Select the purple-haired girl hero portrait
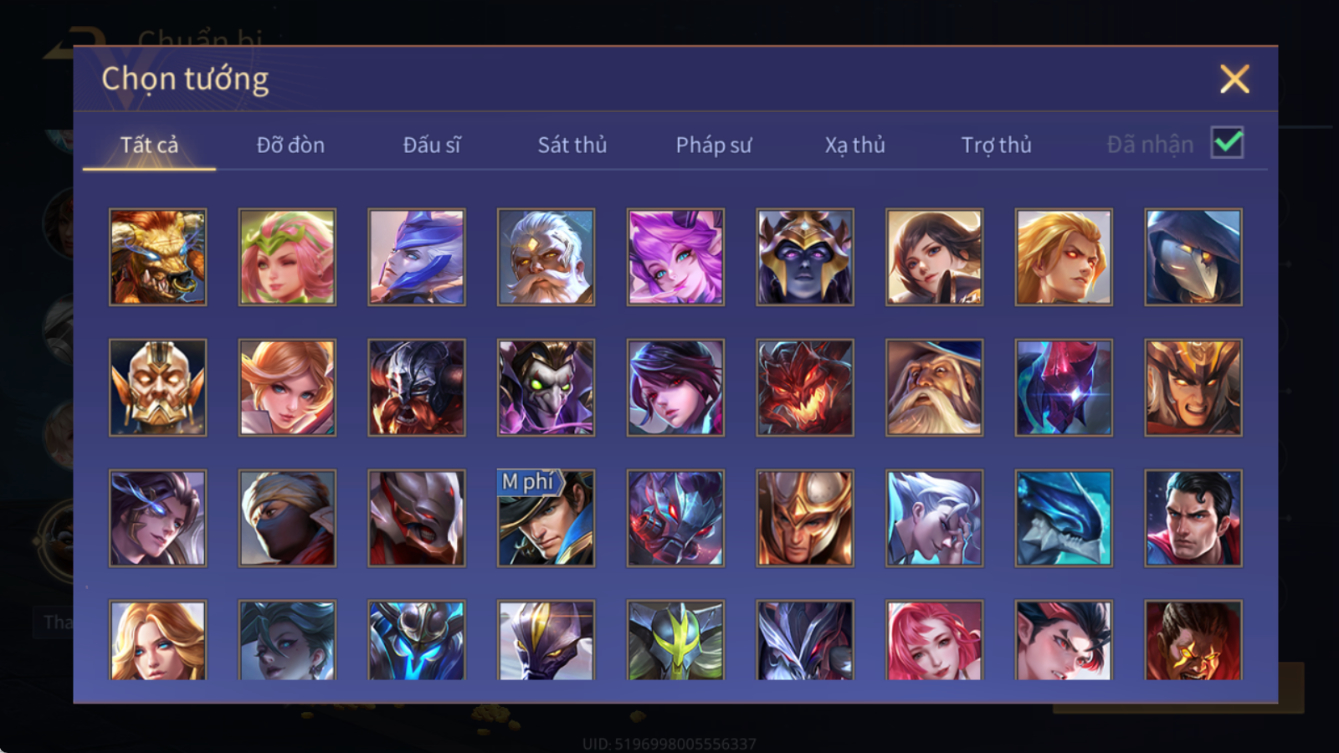The image size is (1339, 753). (675, 257)
